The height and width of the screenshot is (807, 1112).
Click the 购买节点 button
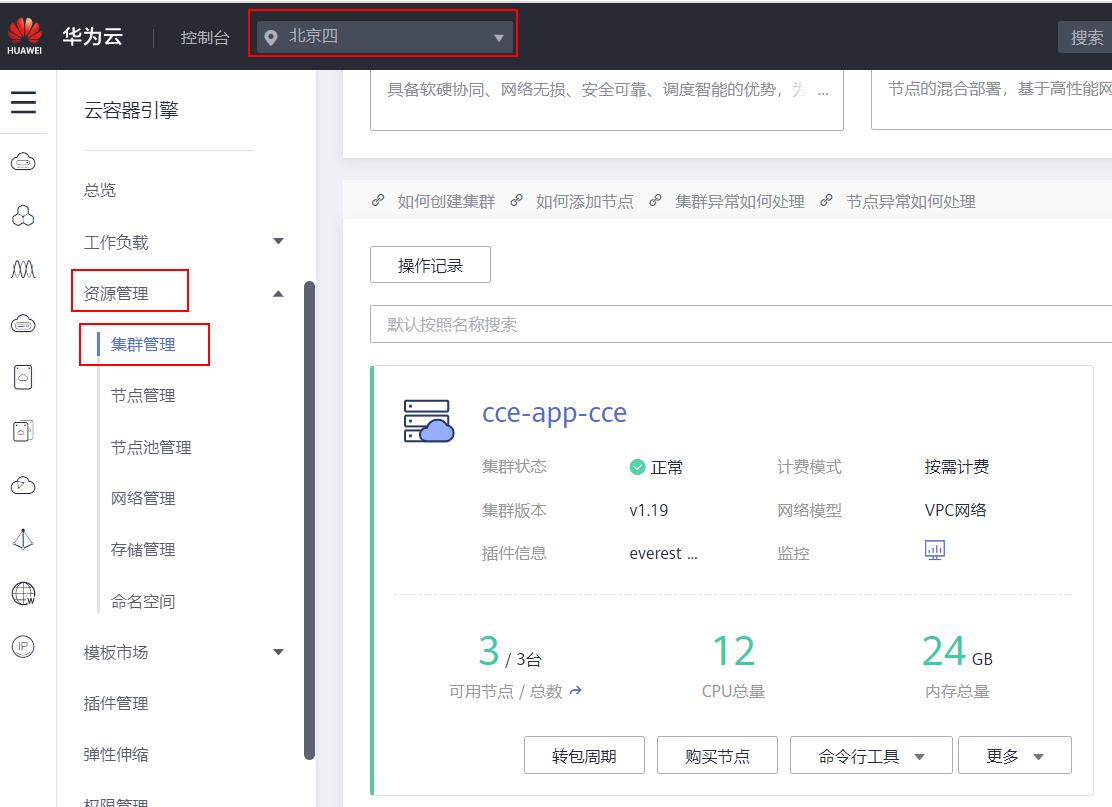[716, 755]
